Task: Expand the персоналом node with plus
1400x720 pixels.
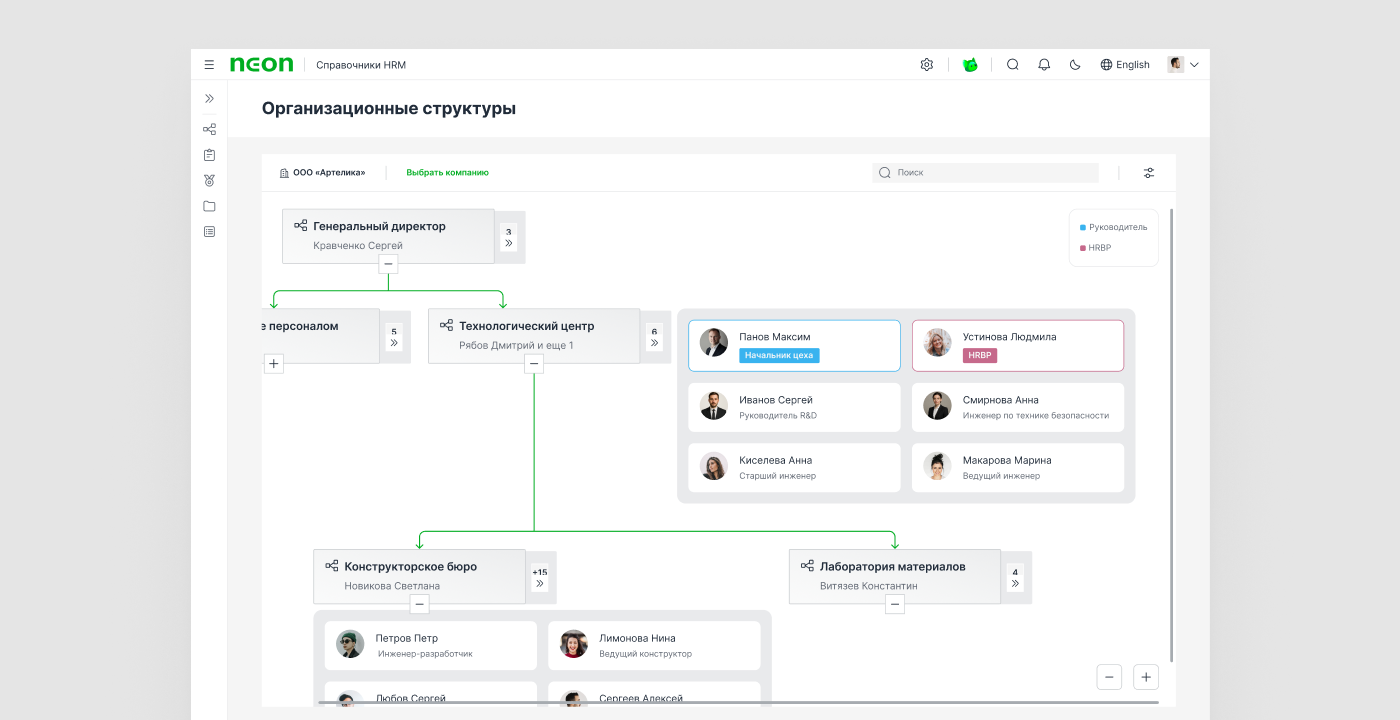Action: (274, 364)
